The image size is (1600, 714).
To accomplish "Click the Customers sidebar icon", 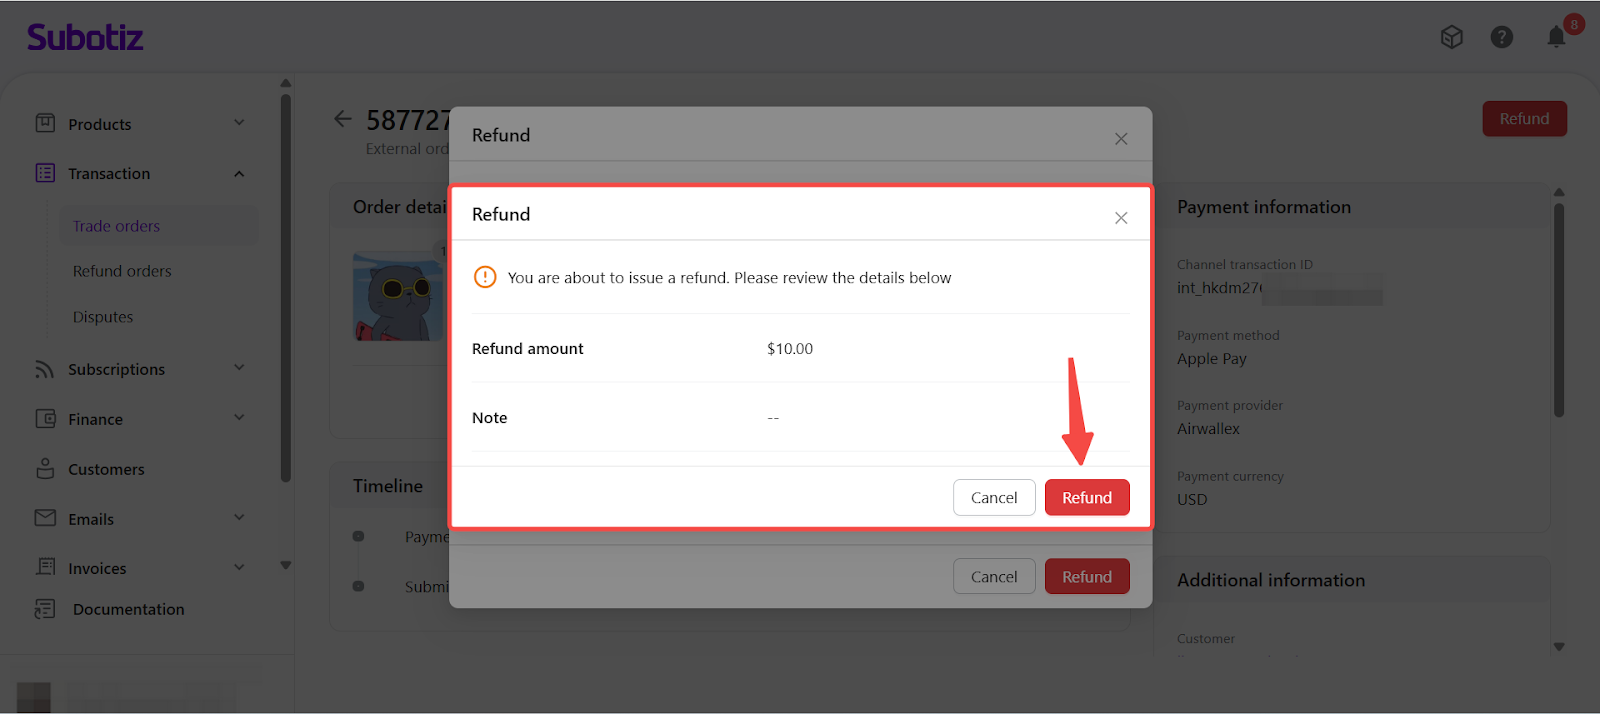I will point(45,469).
